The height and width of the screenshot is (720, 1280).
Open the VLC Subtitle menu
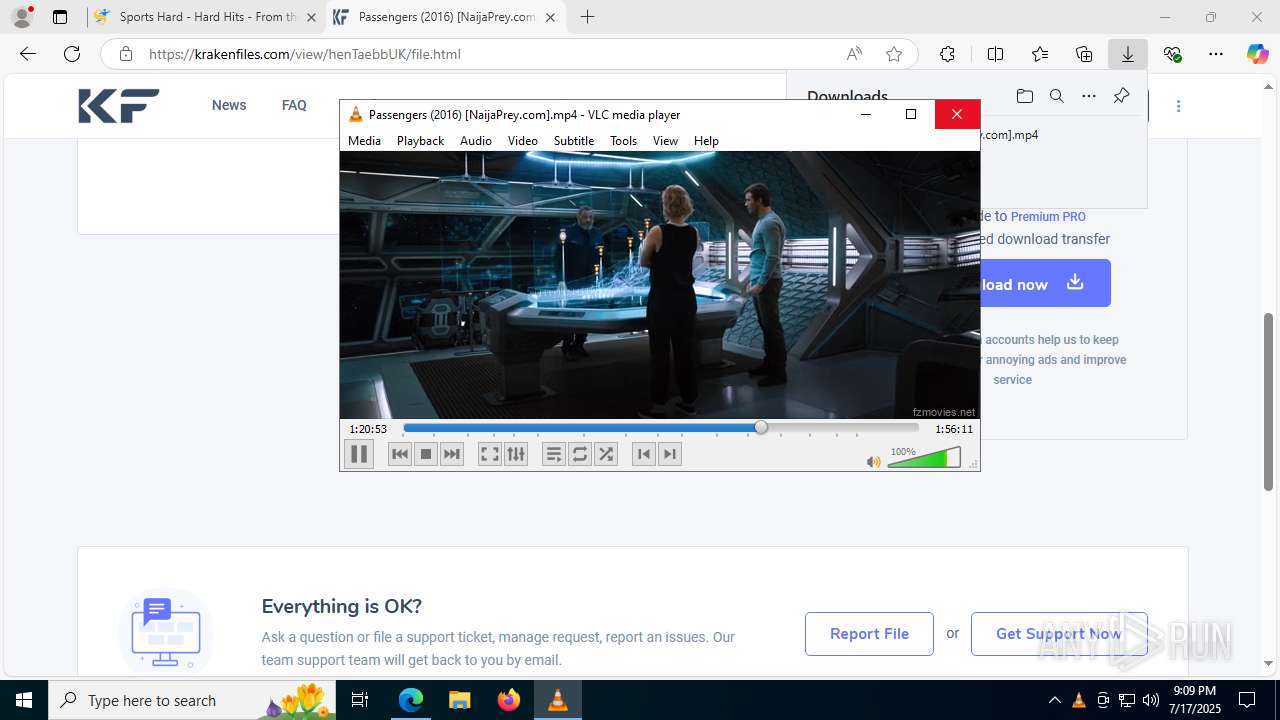point(574,141)
